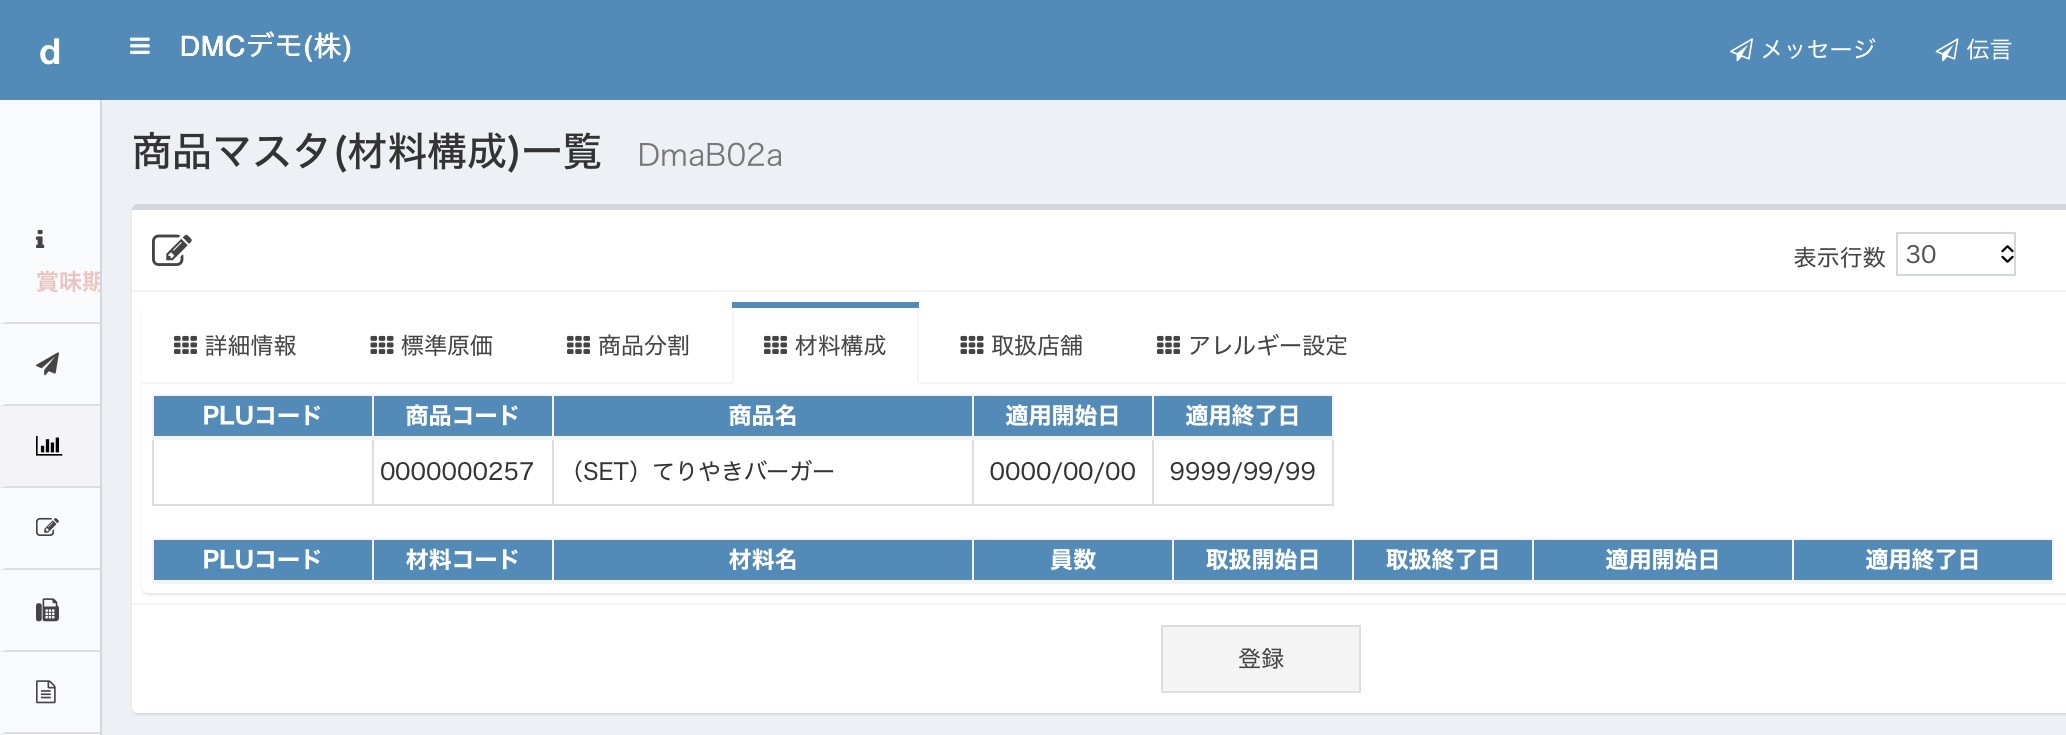The width and height of the screenshot is (2066, 735).
Task: Open the アレルギー設定 tab
Action: (x=1252, y=346)
